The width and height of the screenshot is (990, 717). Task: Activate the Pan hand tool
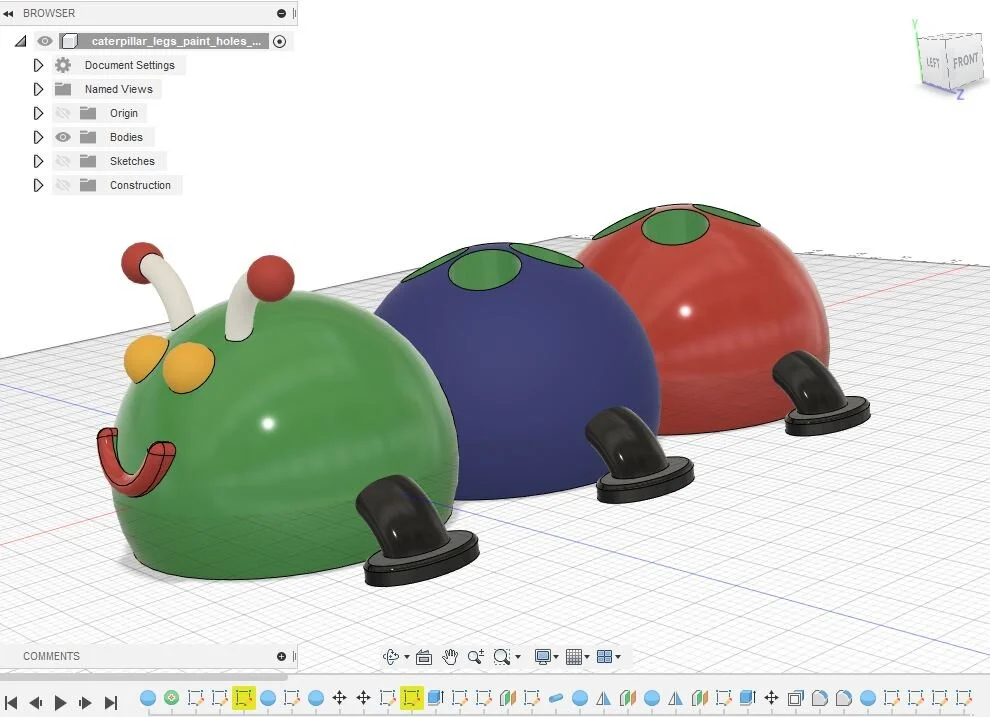coord(450,657)
